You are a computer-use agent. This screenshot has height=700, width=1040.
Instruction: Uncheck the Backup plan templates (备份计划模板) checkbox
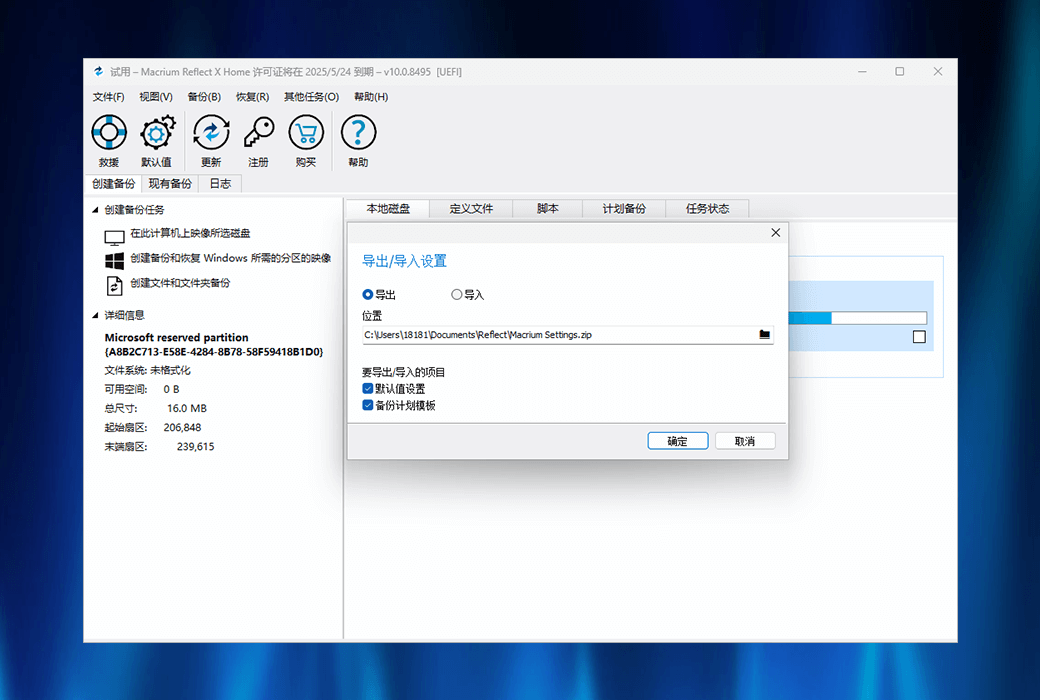tap(367, 405)
